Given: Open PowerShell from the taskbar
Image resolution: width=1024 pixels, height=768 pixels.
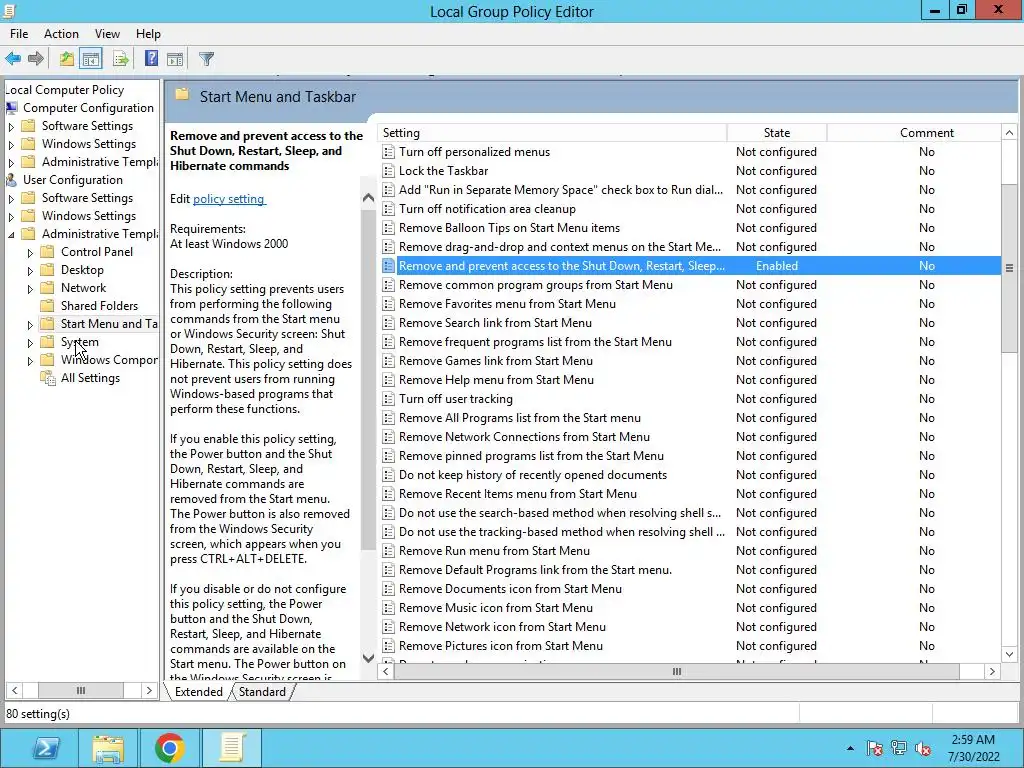Looking at the screenshot, I should click(x=45, y=748).
